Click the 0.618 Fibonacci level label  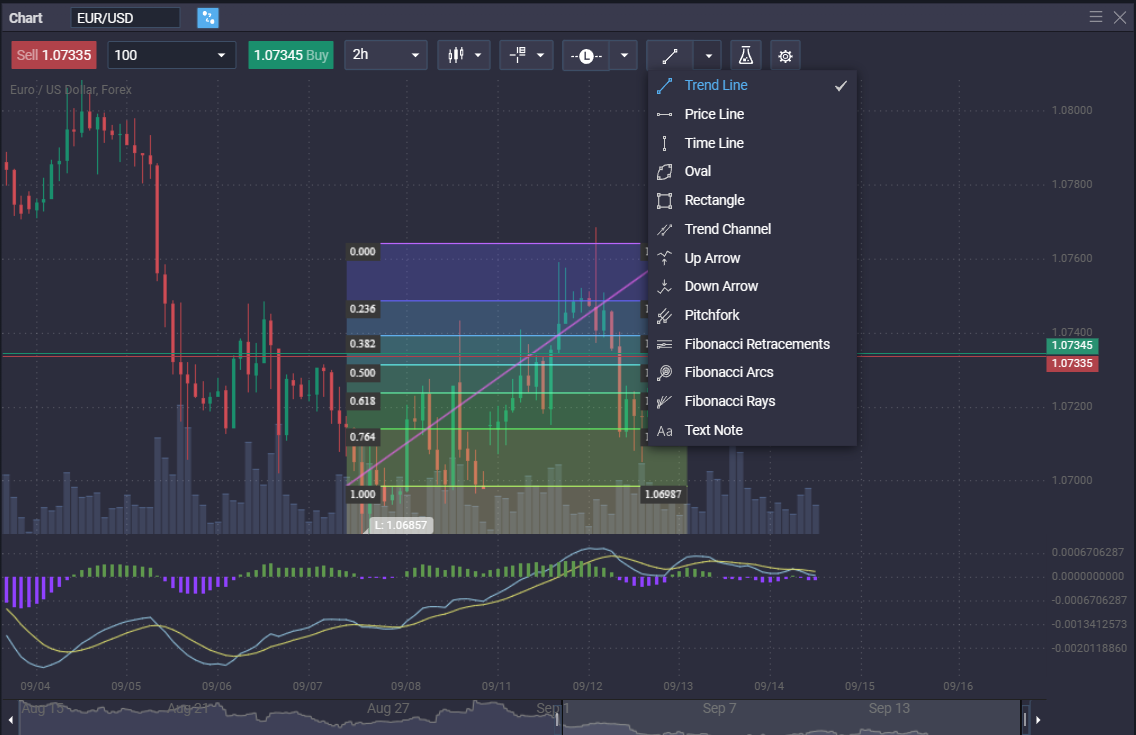362,401
